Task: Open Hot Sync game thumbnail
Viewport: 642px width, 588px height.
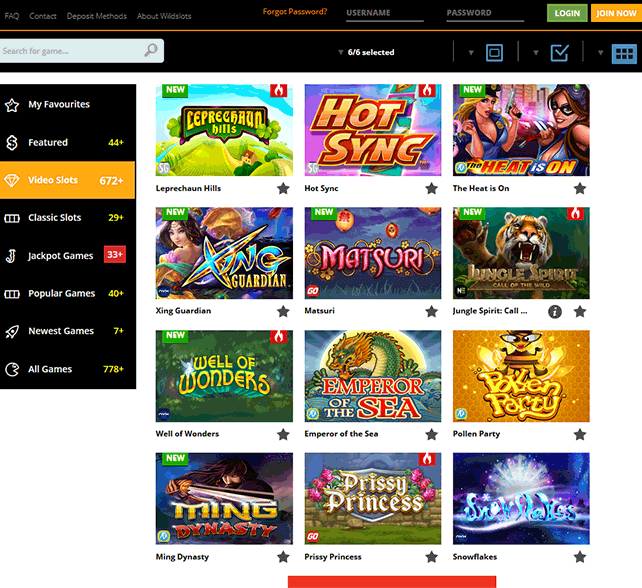Action: pyautogui.click(x=373, y=130)
